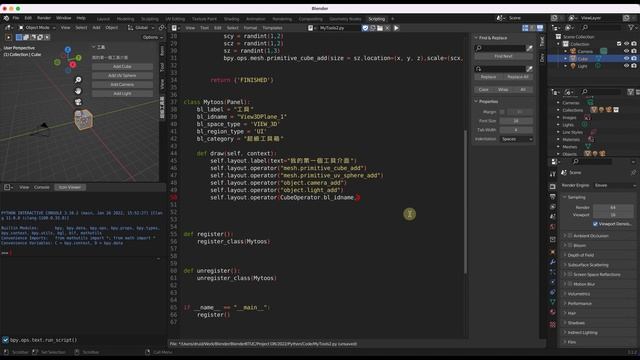Collapse the Find & Replace panel
640x360 pixels.
point(493,38)
